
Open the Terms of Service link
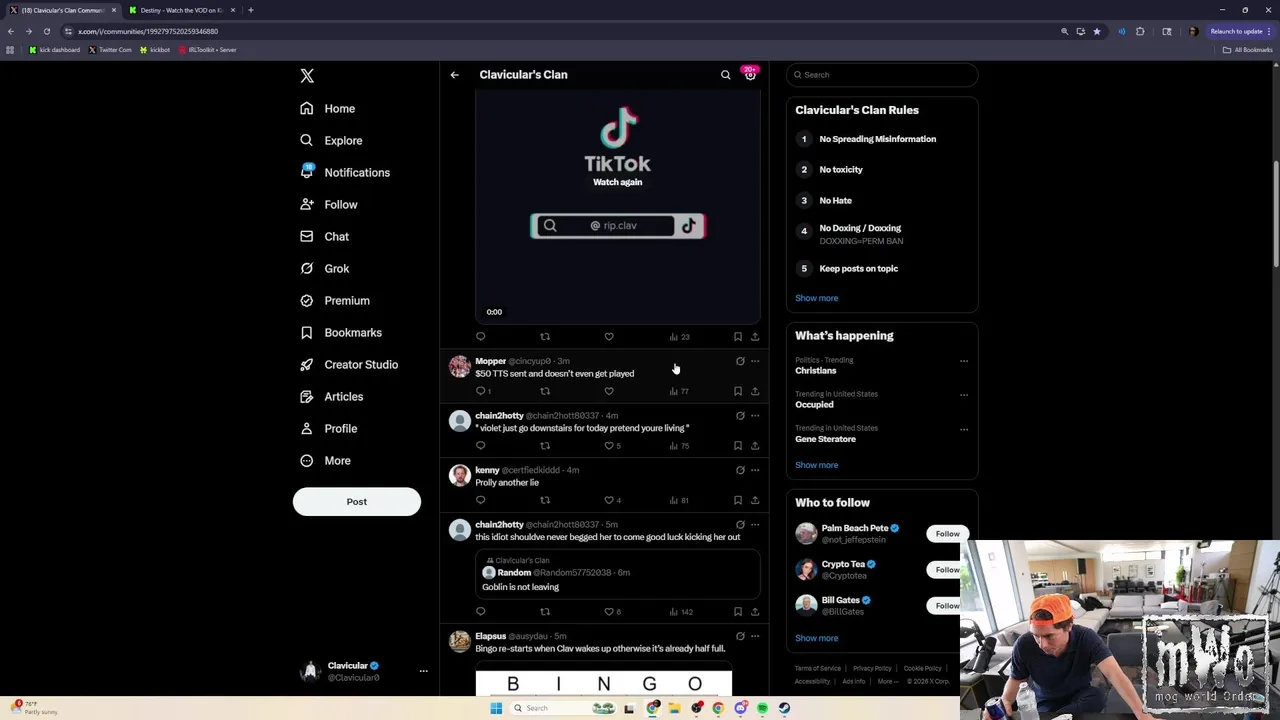pos(817,668)
